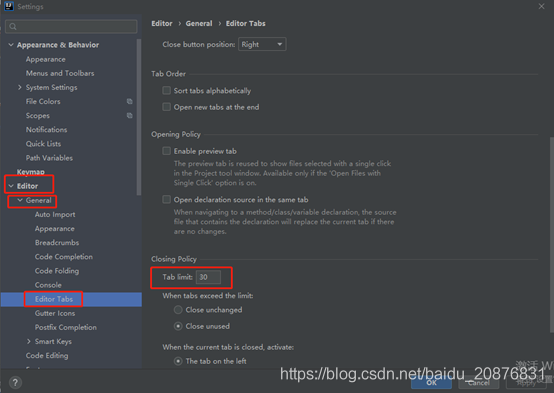Click the search magnifier icon in settings
554x393 pixels.
13,27
